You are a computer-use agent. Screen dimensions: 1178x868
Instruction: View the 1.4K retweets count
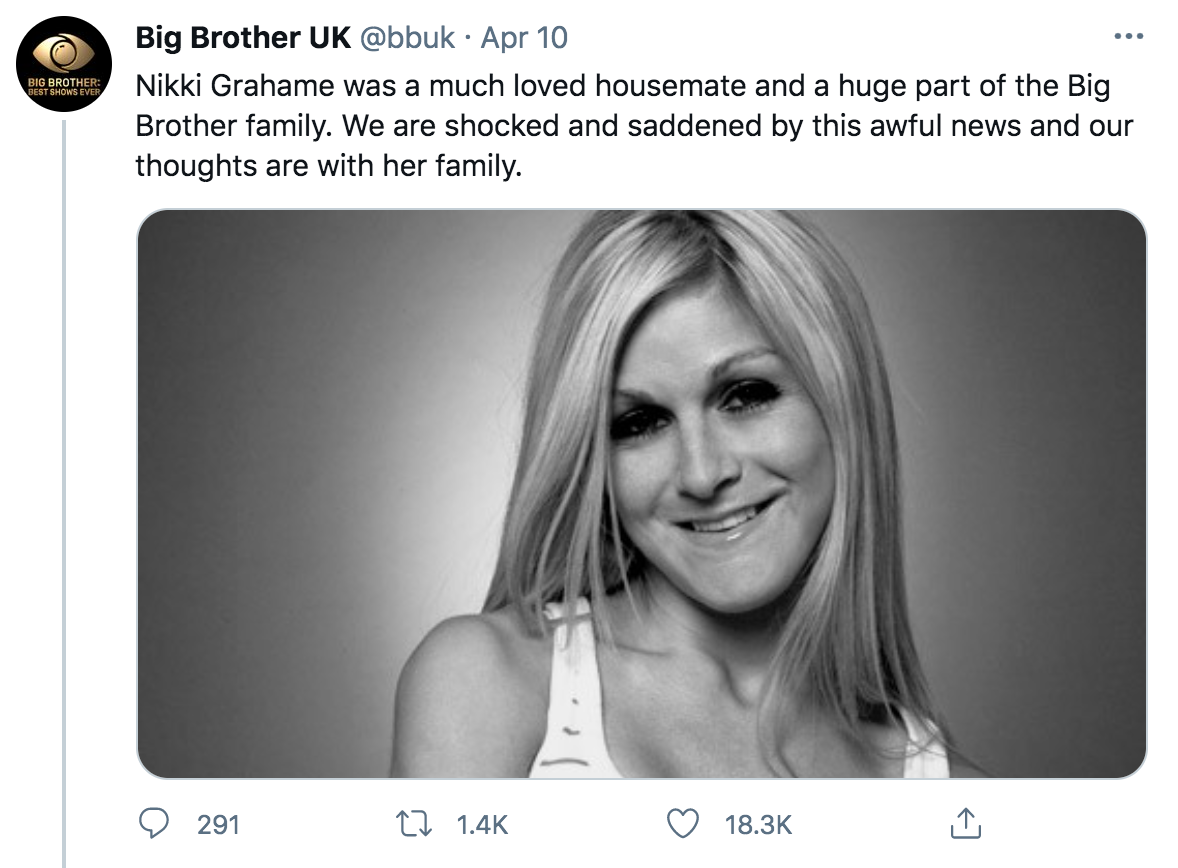pyautogui.click(x=479, y=826)
